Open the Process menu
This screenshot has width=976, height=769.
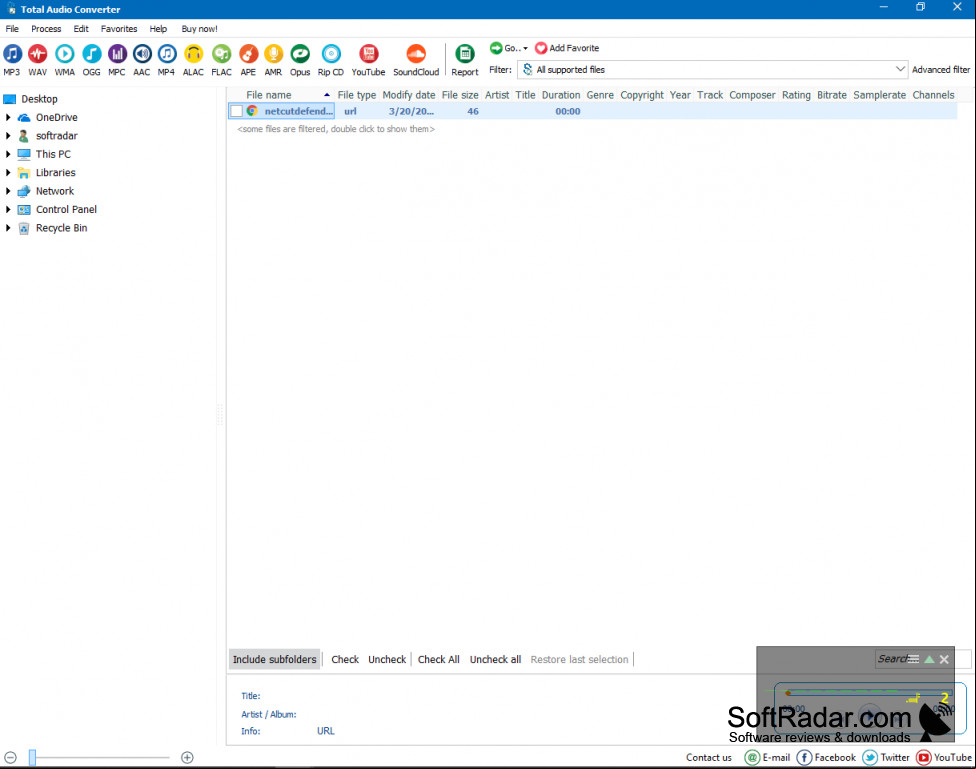tap(46, 29)
